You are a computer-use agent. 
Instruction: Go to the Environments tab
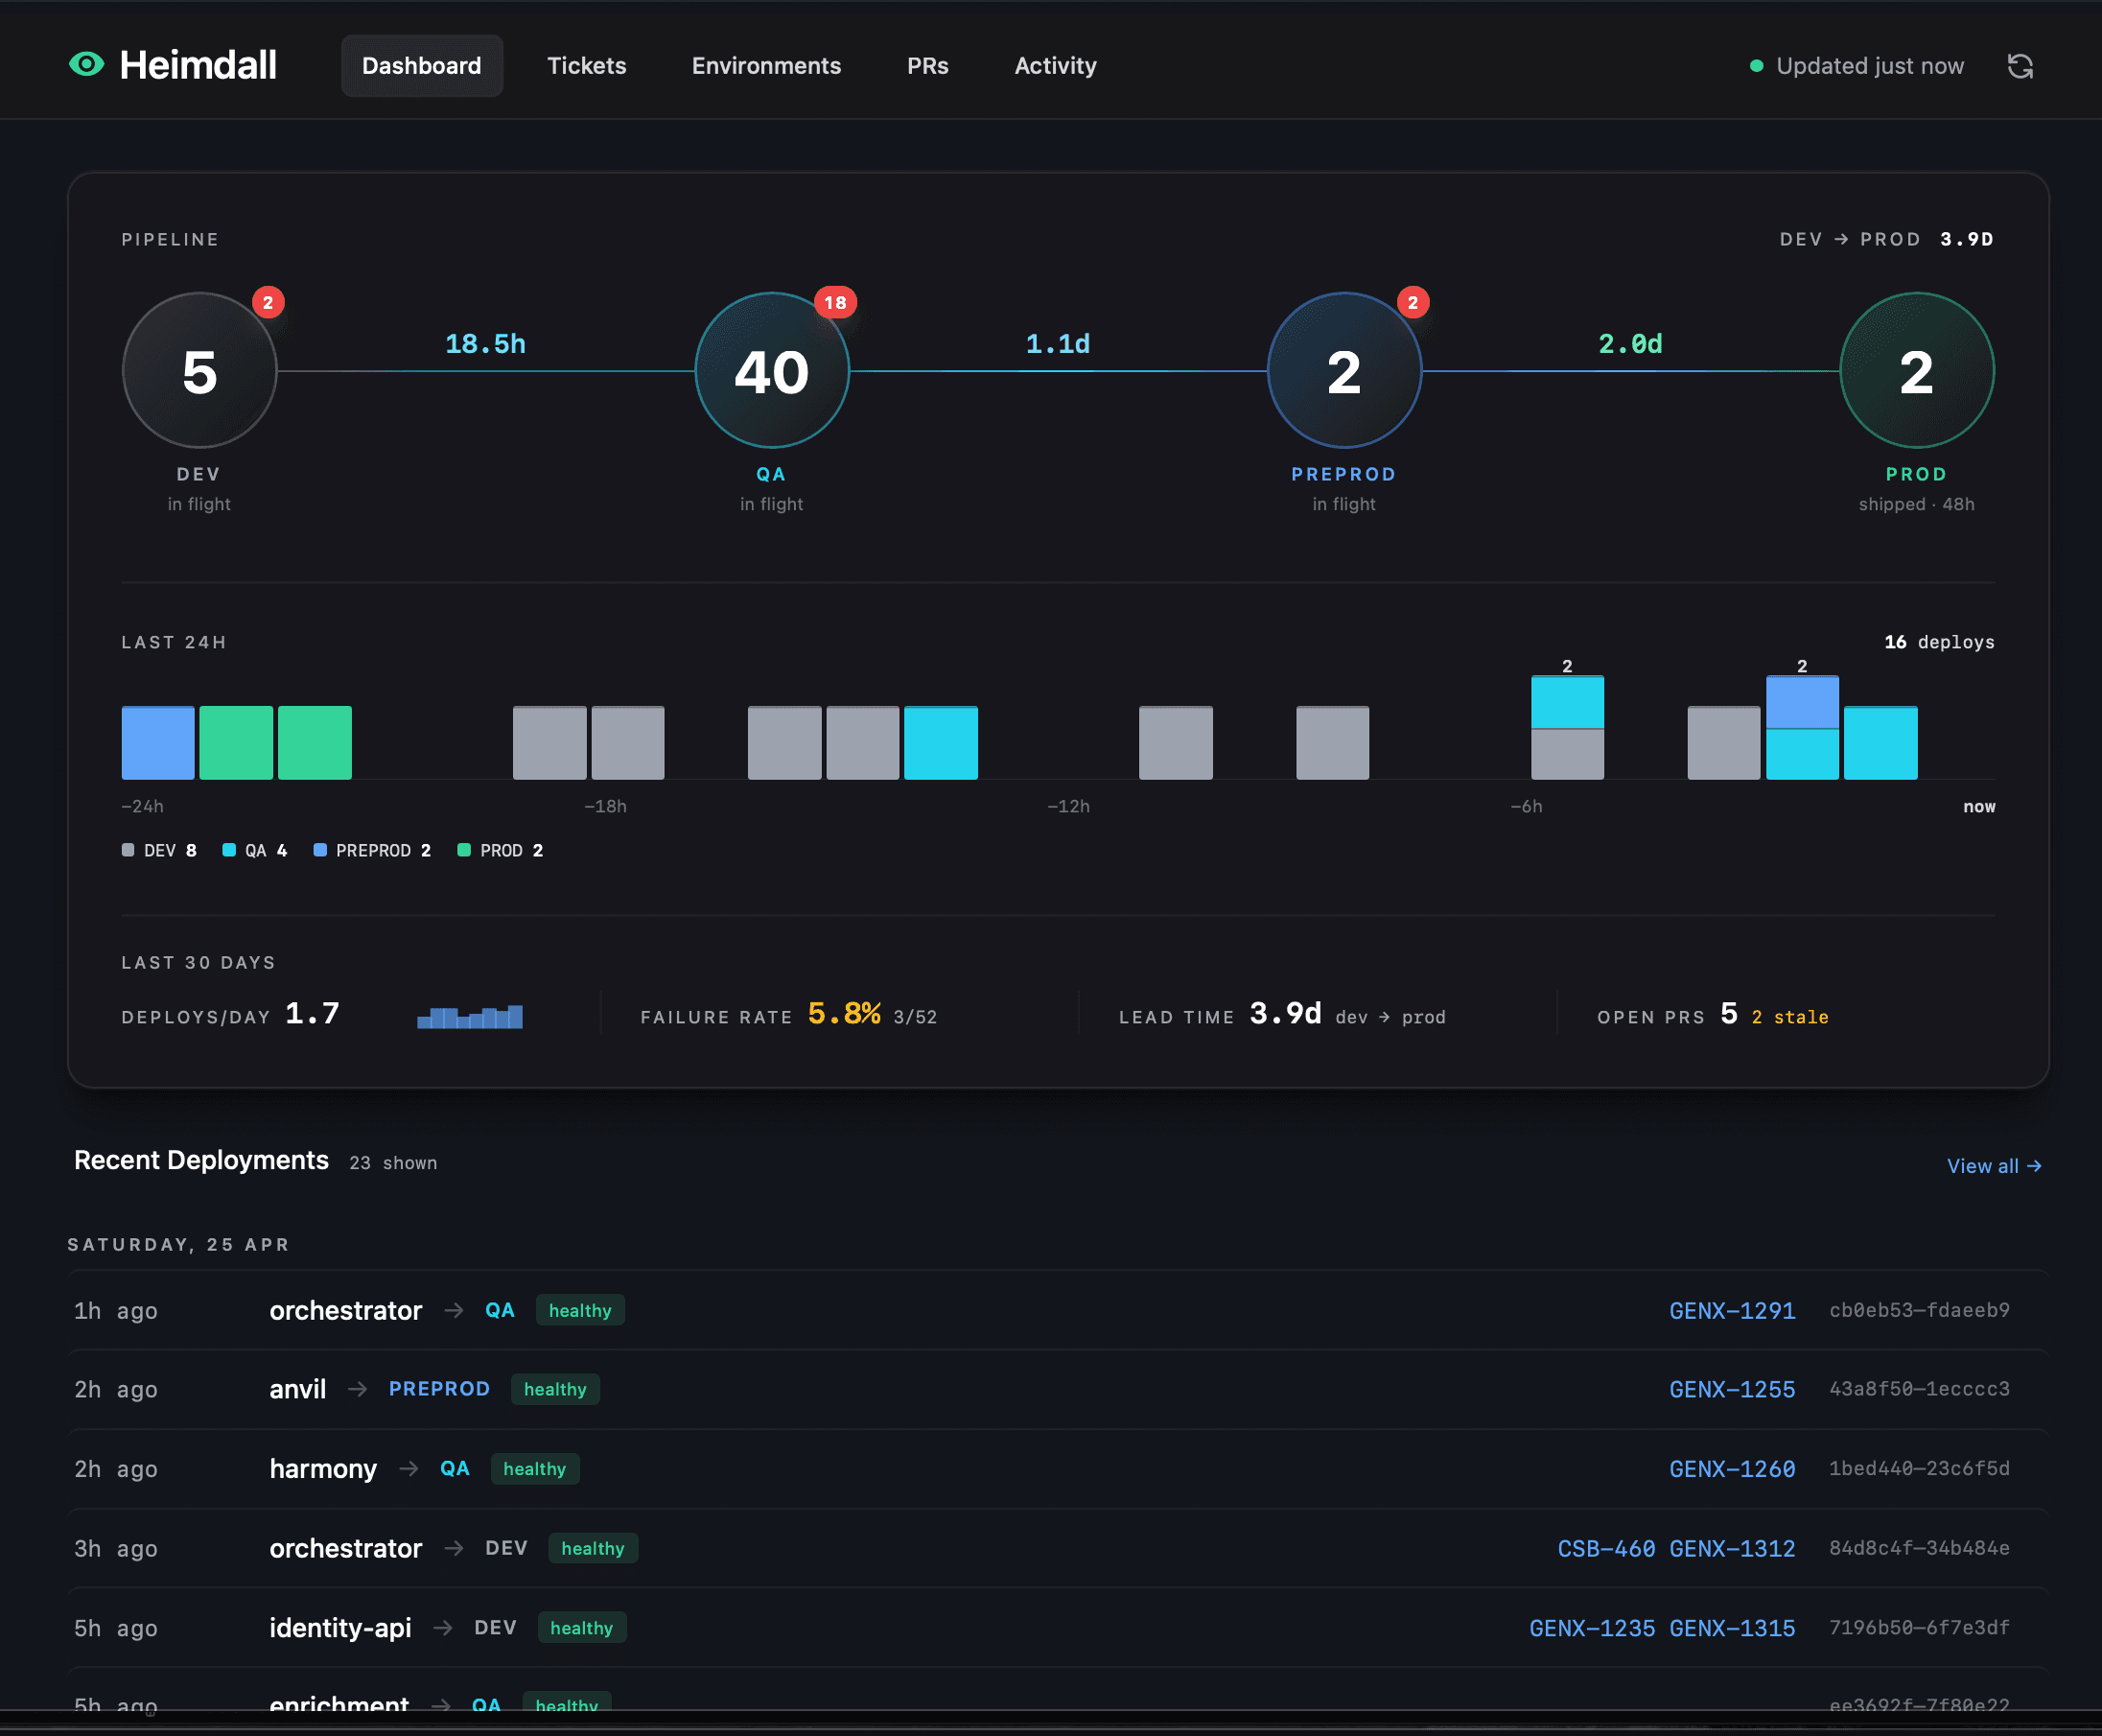pyautogui.click(x=766, y=66)
